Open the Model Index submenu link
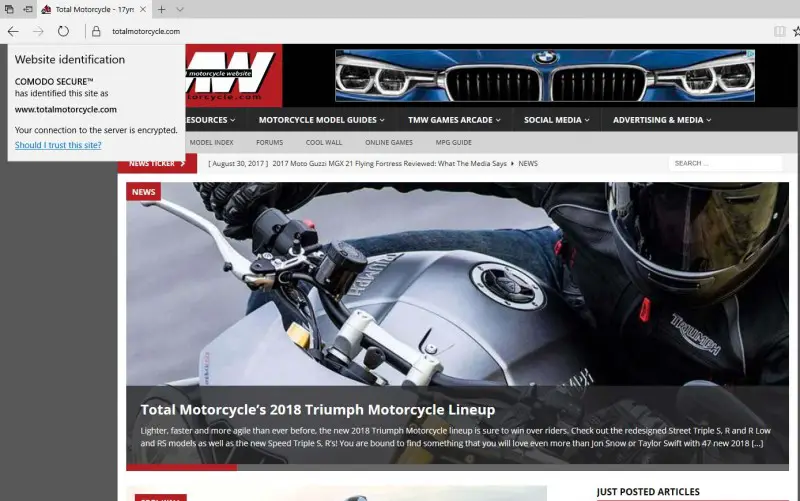The image size is (800, 501). [211, 142]
